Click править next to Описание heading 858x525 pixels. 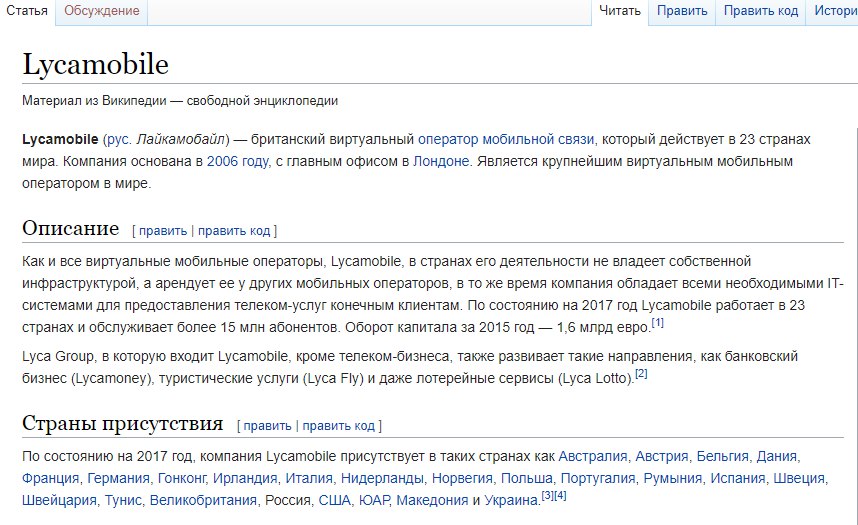[163, 231]
